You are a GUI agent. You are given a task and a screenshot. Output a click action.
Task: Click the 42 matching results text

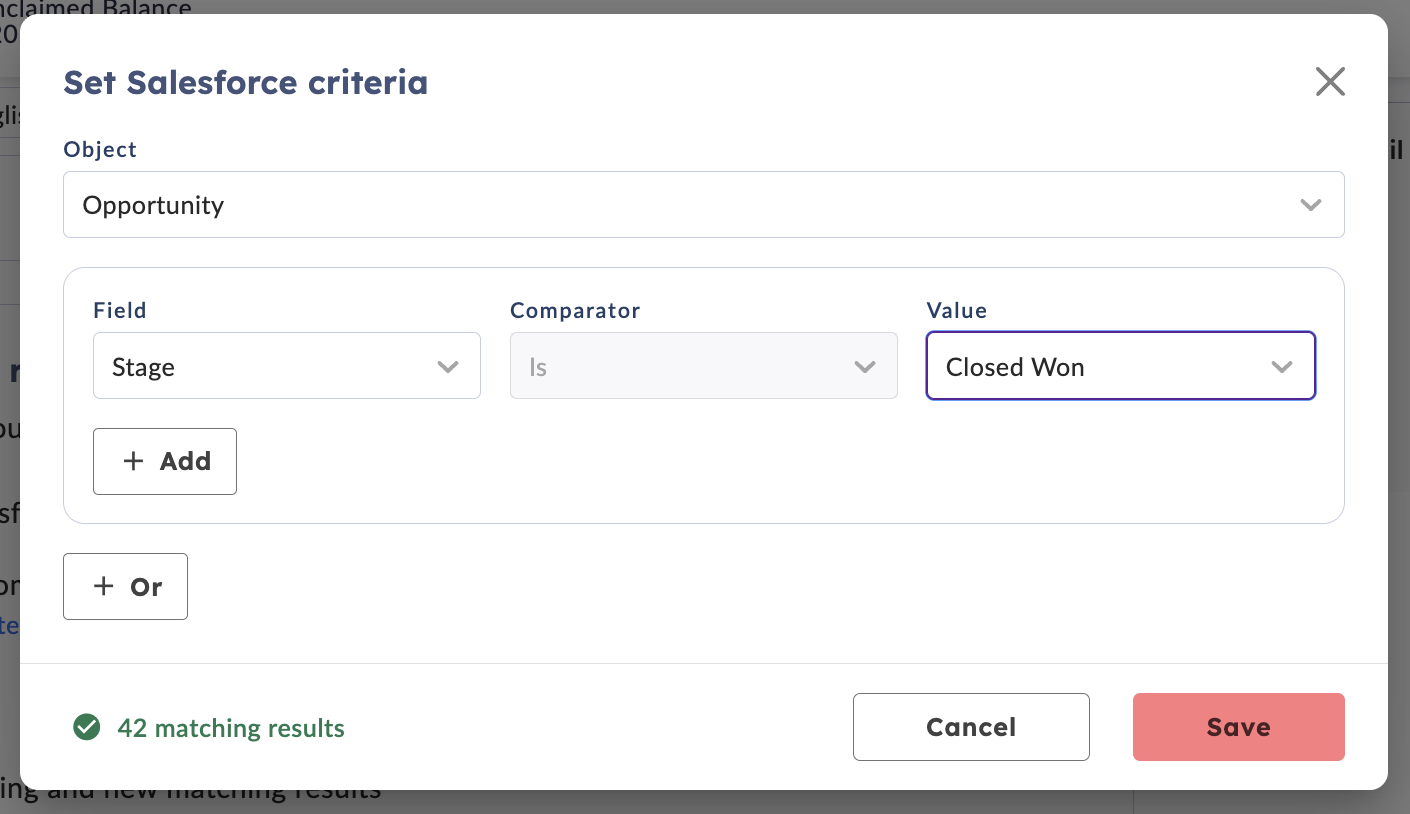(231, 728)
